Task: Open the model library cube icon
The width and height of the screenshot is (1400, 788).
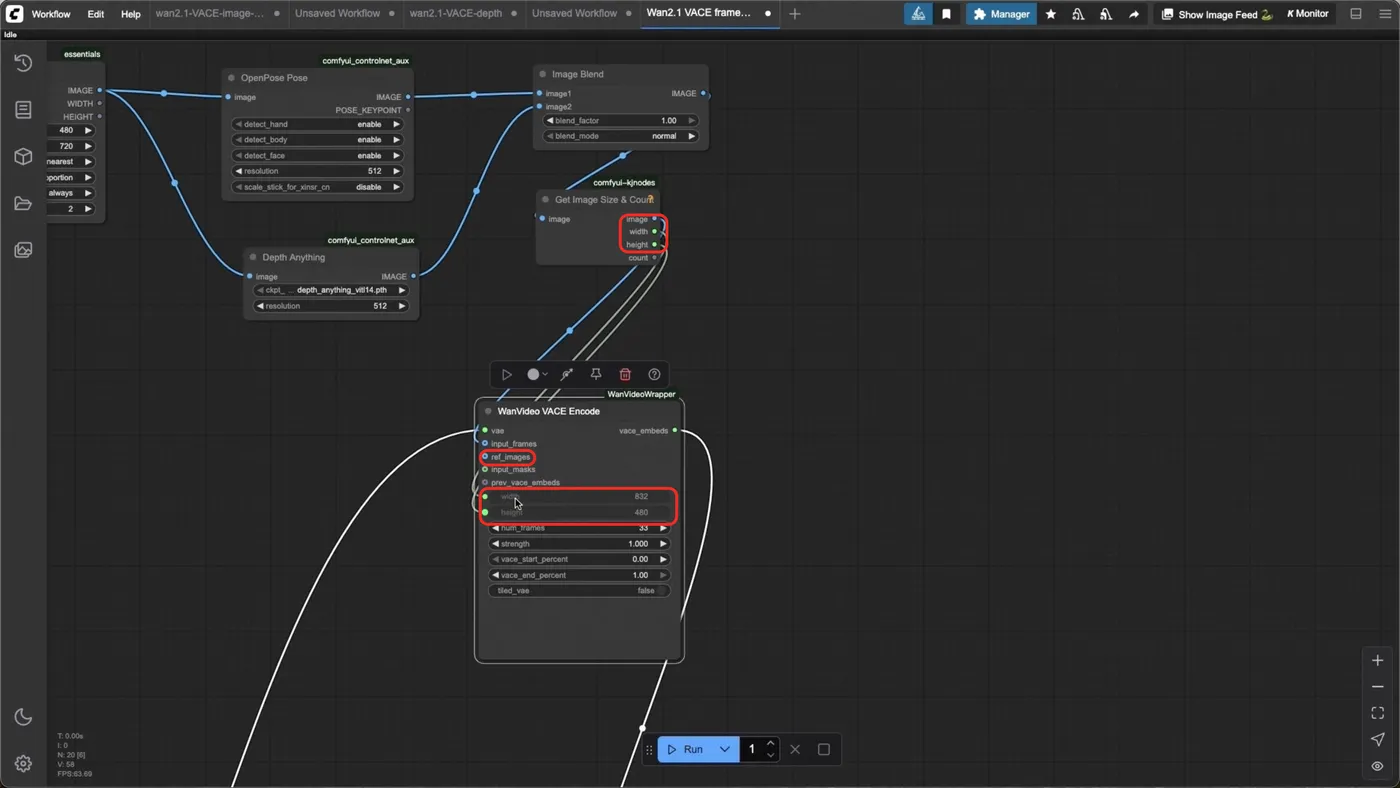Action: [23, 156]
